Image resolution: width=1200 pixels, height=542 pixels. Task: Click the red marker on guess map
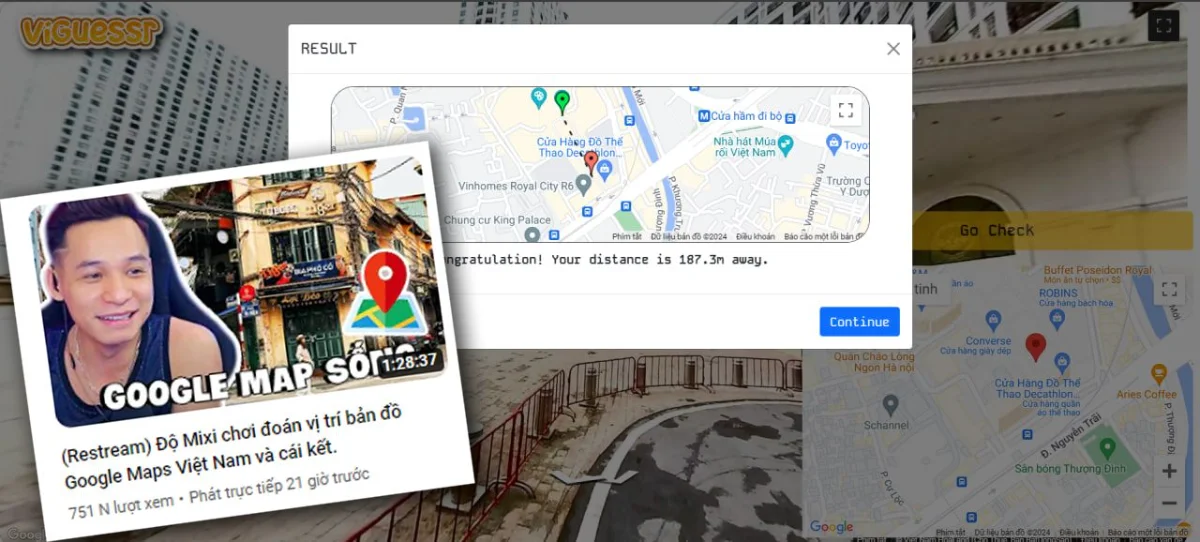(1036, 347)
